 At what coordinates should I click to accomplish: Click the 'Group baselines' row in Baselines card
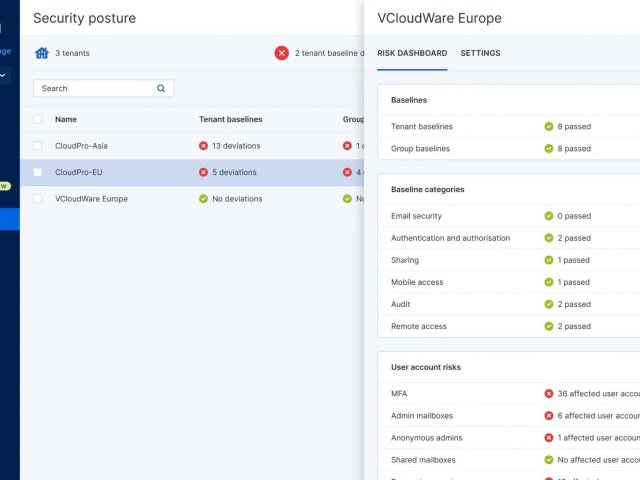(509, 149)
